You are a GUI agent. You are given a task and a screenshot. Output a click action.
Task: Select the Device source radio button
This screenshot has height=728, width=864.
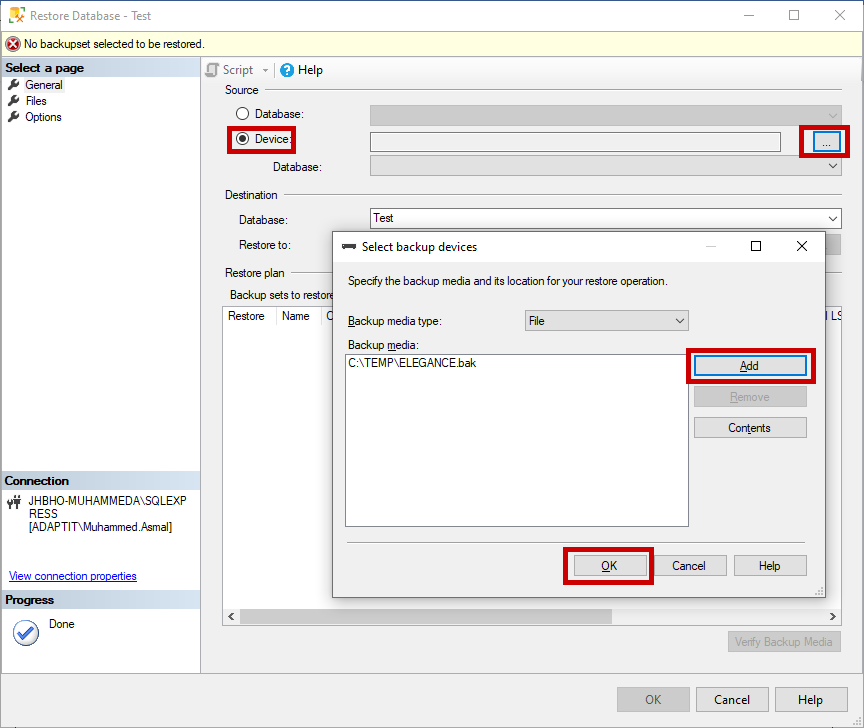pyautogui.click(x=242, y=139)
